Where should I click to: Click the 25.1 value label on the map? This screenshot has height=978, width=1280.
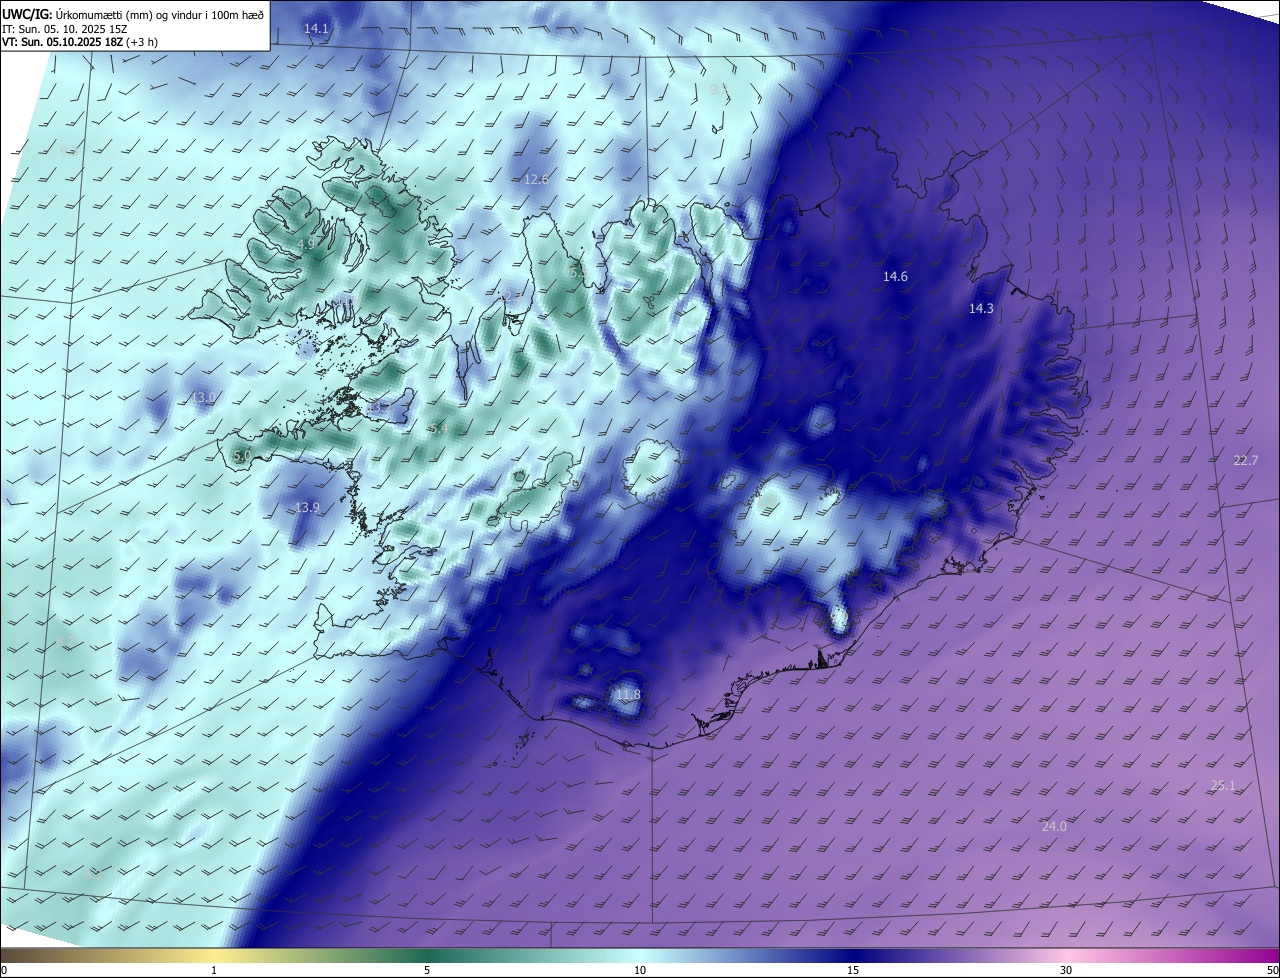point(1223,786)
